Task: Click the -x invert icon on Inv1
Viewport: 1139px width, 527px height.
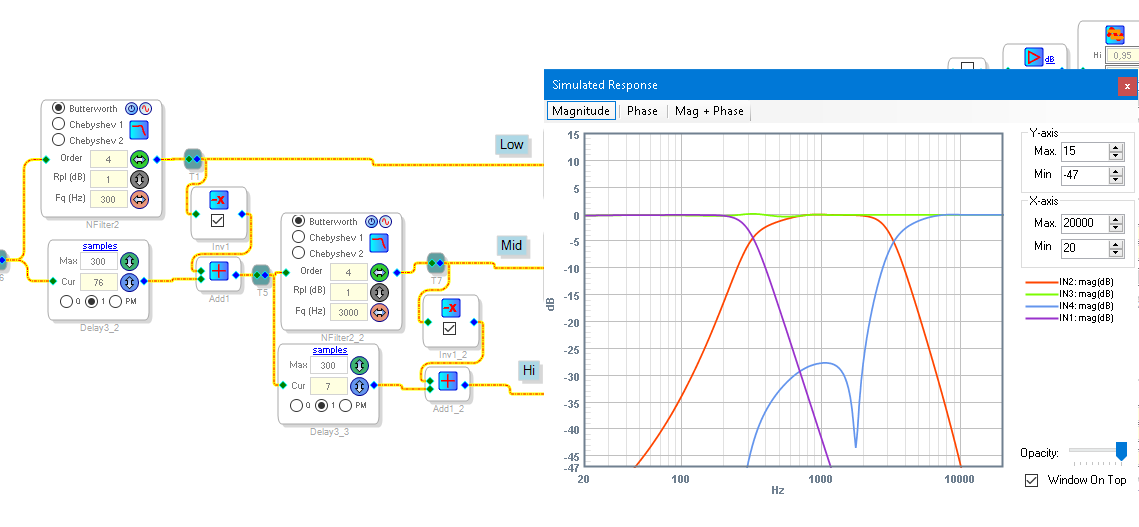Action: coord(218,200)
